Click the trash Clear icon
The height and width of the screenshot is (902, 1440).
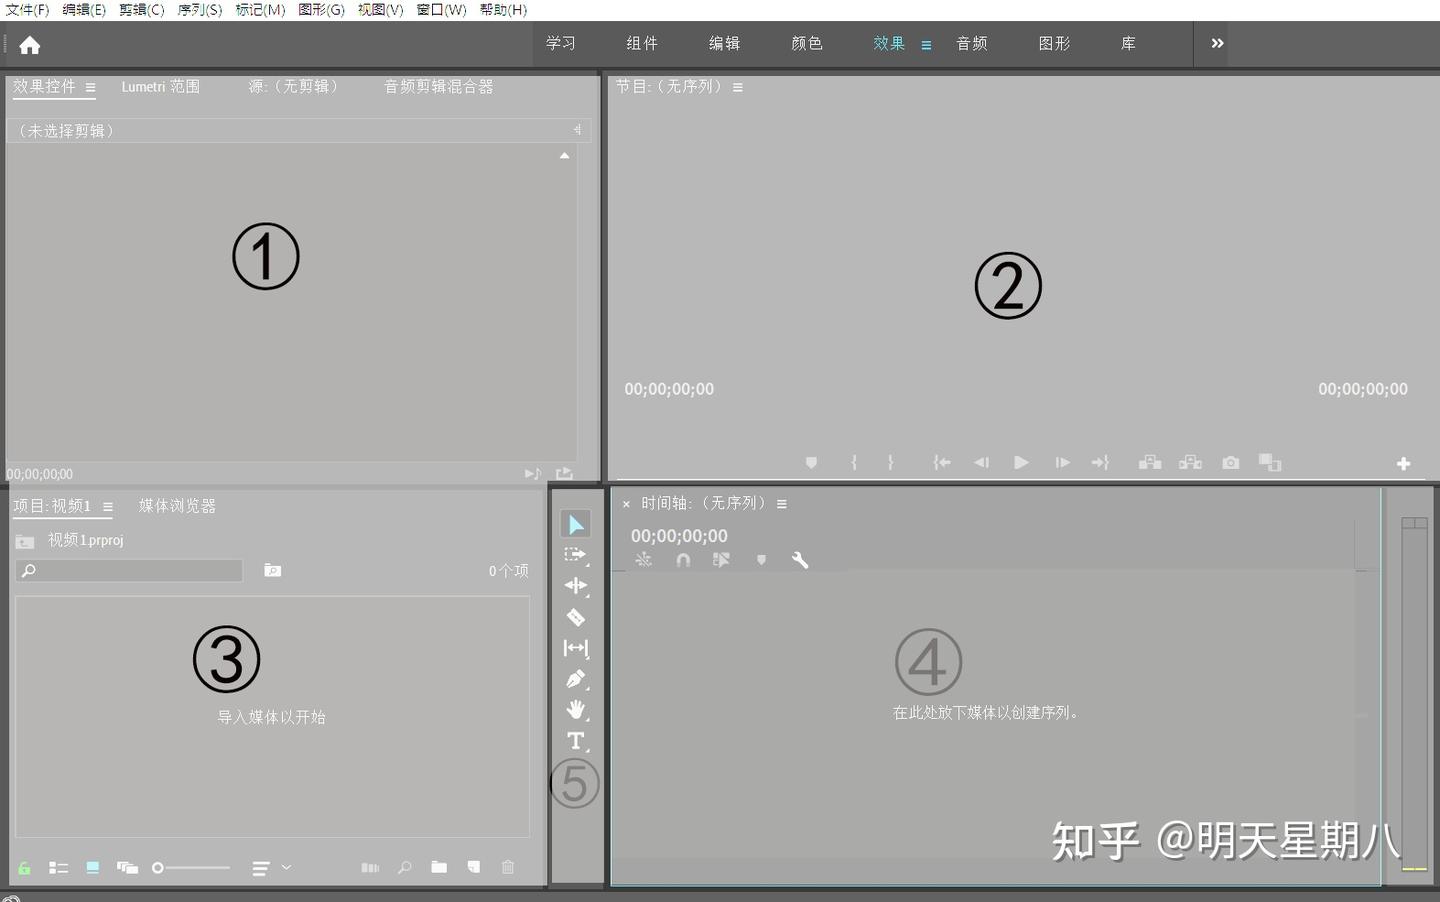[508, 867]
